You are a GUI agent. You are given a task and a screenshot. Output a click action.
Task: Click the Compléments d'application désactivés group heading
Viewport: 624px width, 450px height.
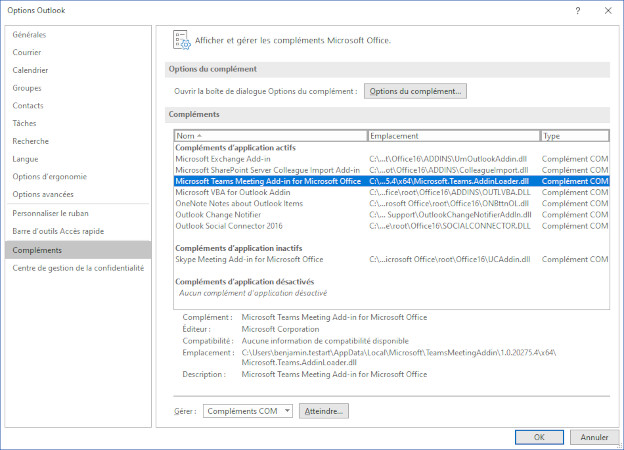[244, 281]
